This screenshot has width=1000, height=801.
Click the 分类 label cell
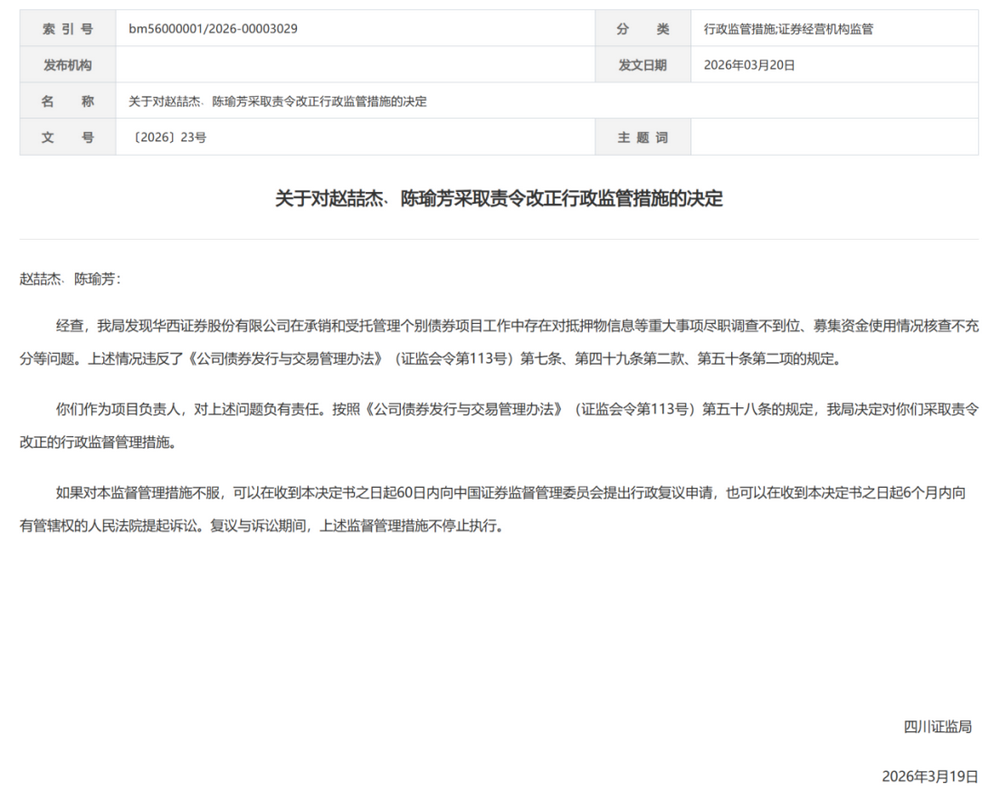coord(643,28)
